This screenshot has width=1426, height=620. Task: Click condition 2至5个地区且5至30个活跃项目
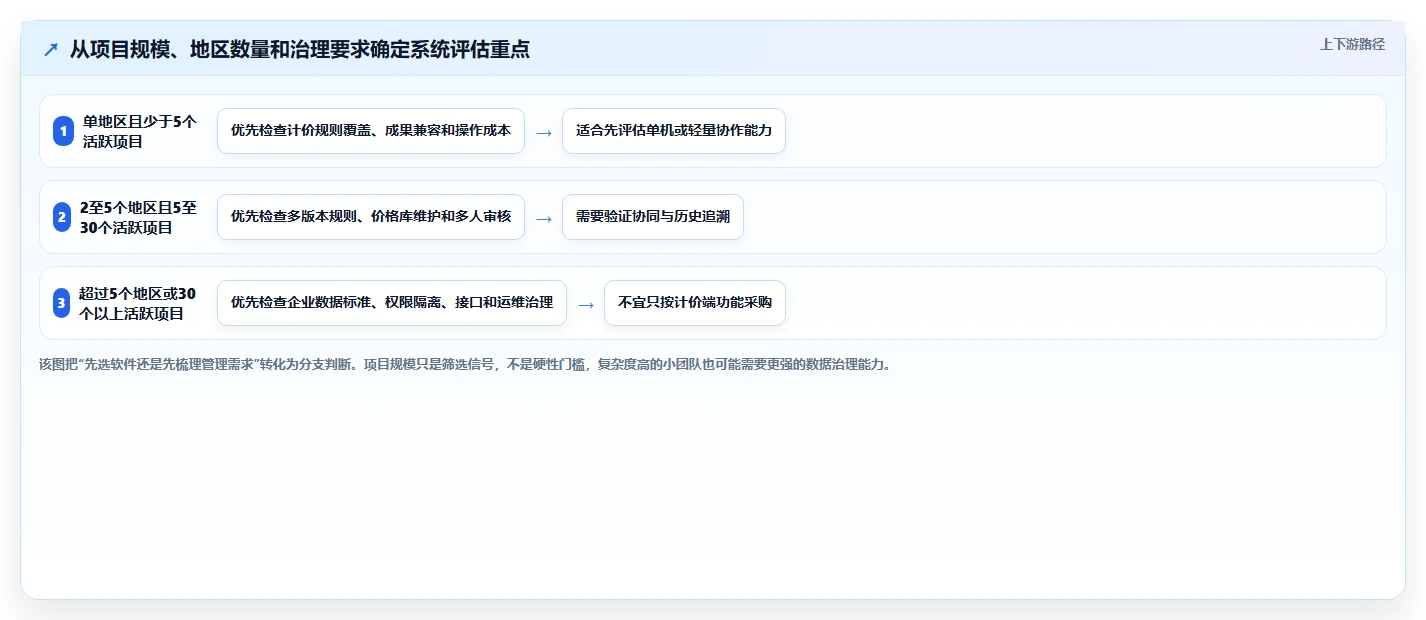pos(138,217)
